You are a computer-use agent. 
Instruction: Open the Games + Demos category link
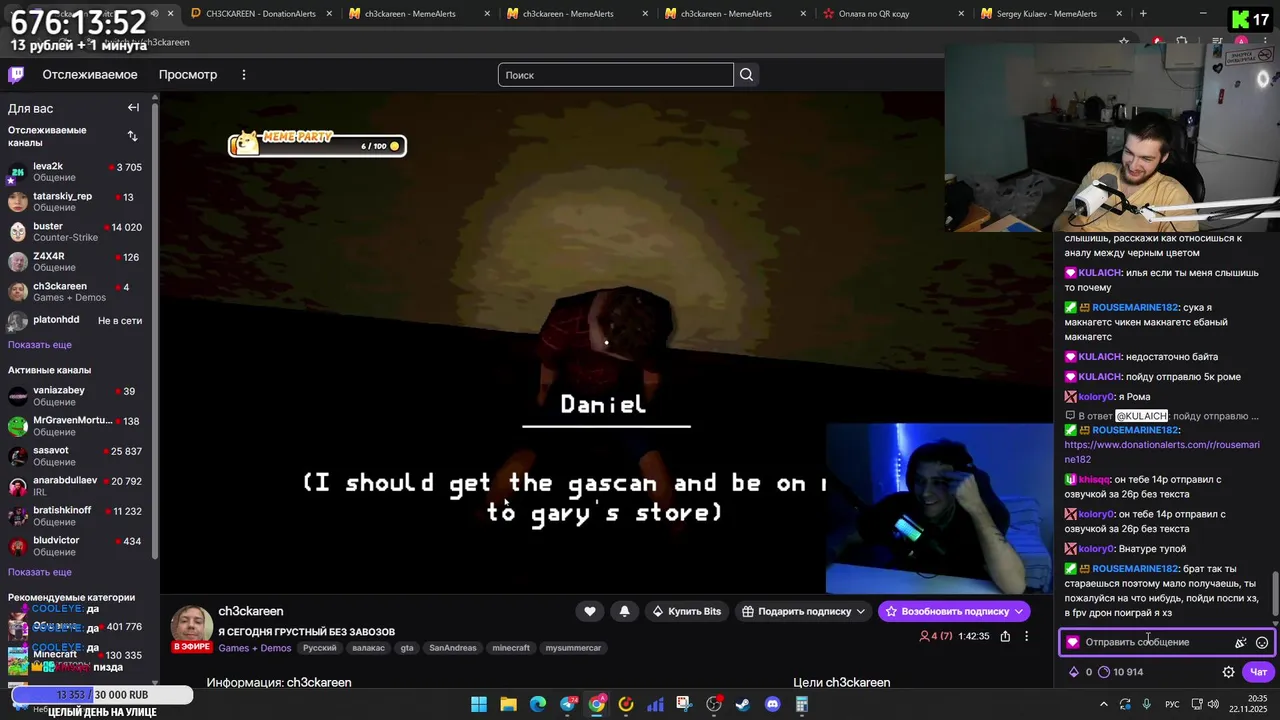[254, 648]
